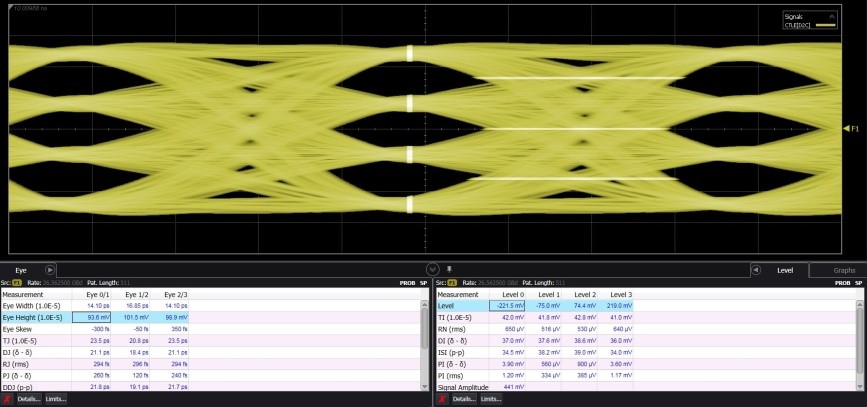
Task: Click the pin icon above Level panel
Action: (450, 269)
